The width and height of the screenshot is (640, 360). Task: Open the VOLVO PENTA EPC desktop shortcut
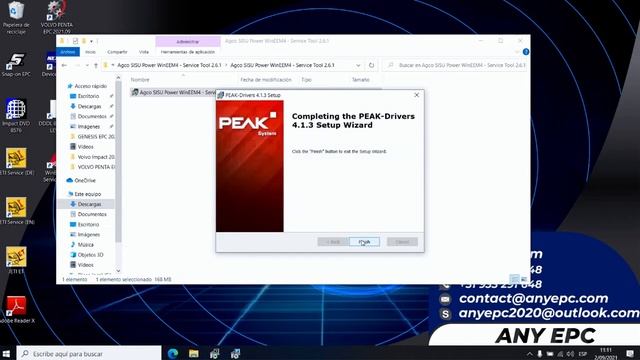click(x=57, y=18)
